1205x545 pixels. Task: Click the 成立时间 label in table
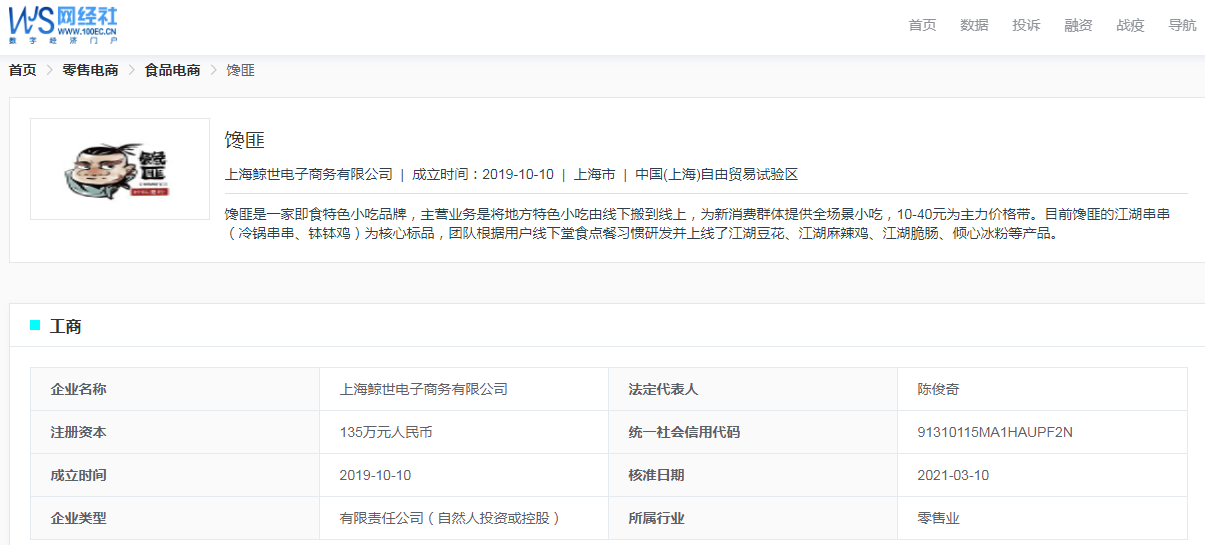[174, 475]
